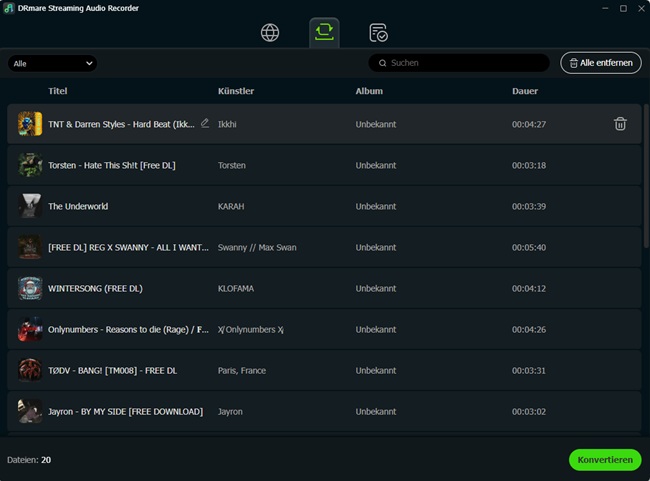The height and width of the screenshot is (481, 650).
Task: Click the DRmare app logo icon
Action: (9, 8)
